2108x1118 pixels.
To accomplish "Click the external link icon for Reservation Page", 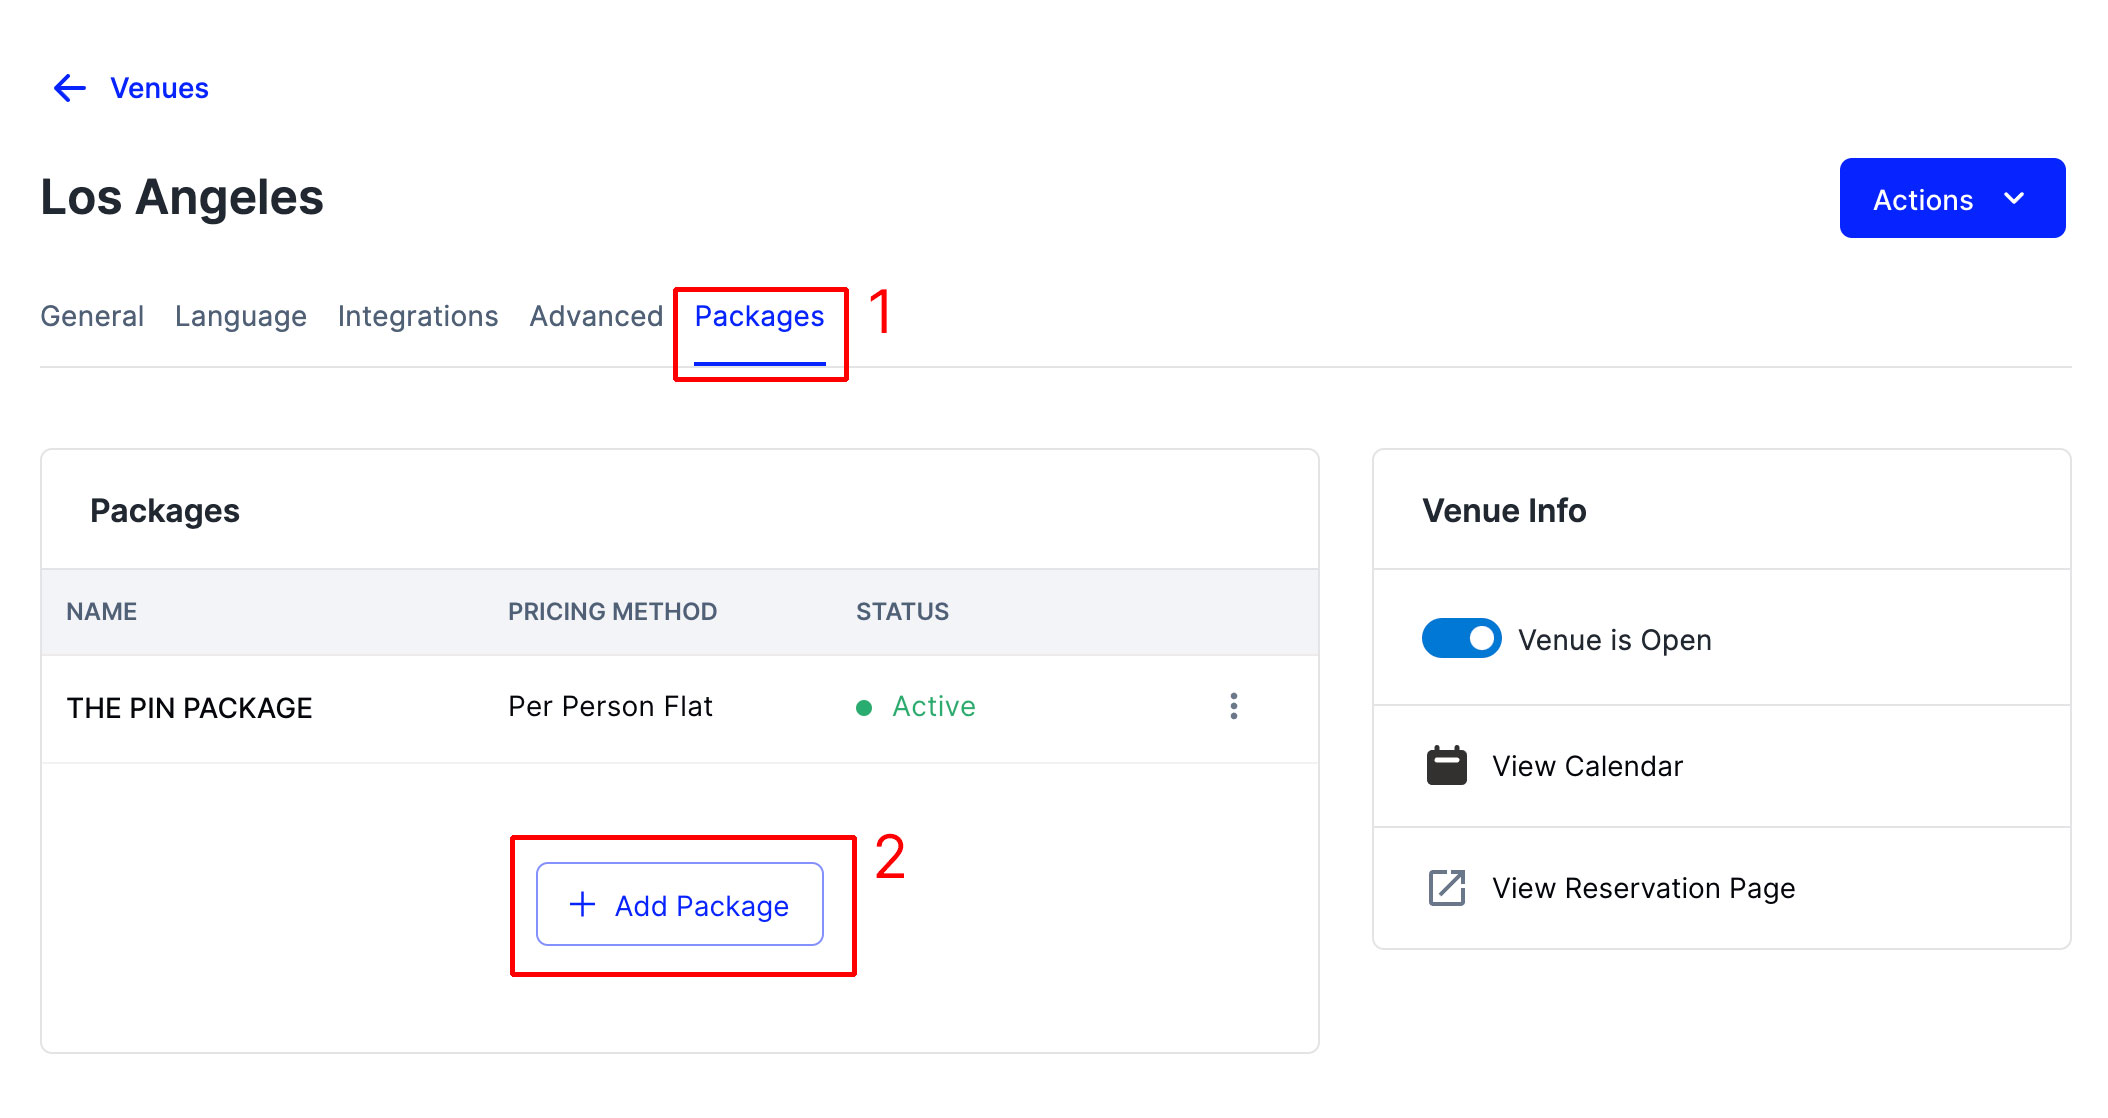I will click(1446, 888).
